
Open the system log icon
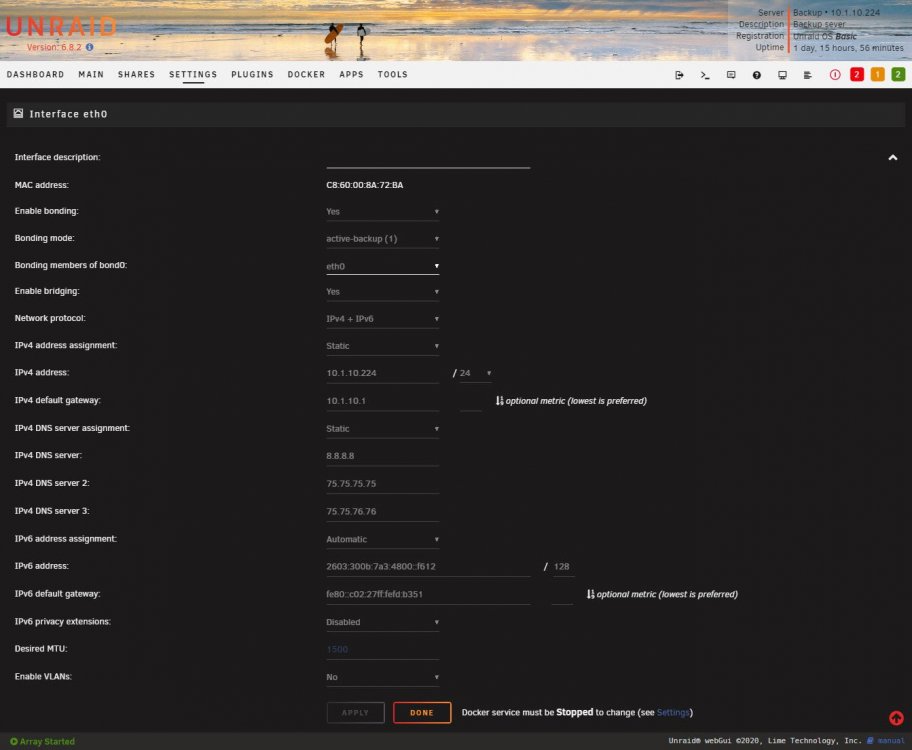[807, 75]
